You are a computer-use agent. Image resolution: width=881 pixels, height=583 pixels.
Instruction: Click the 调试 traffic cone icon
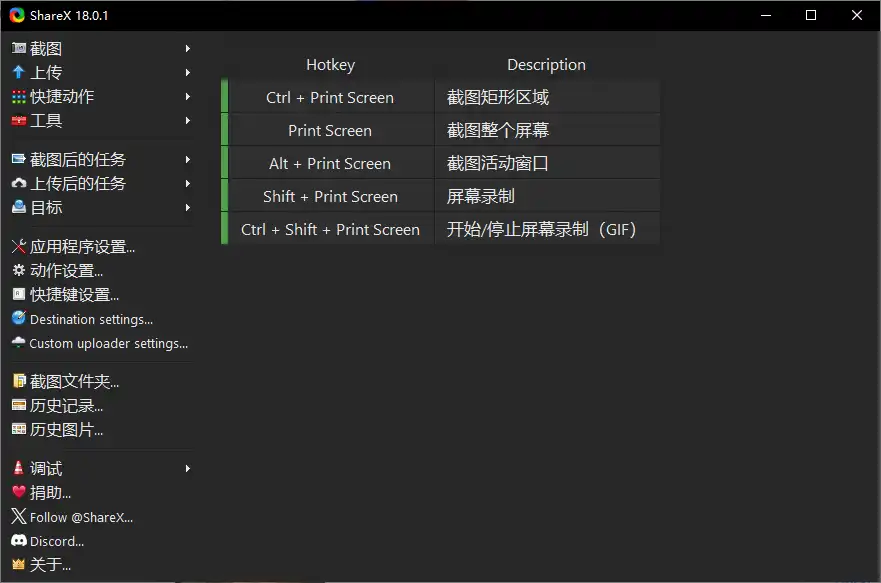[19, 468]
